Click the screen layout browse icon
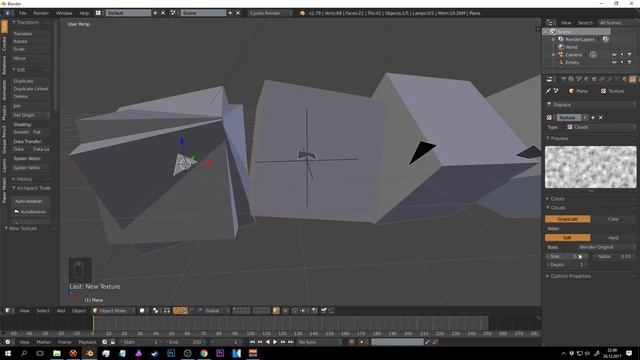The height and width of the screenshot is (360, 640). 98,13
